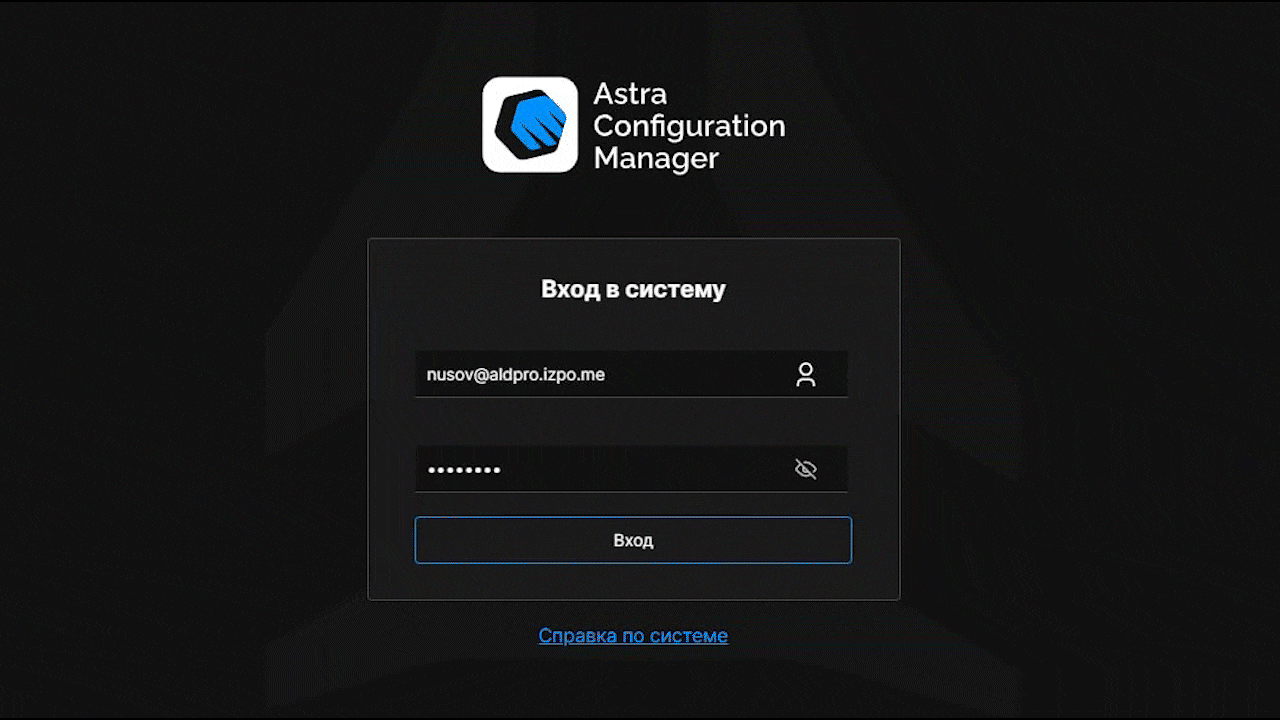1280x720 pixels.
Task: Click the crossed-eye icon in the password field
Action: pos(806,468)
